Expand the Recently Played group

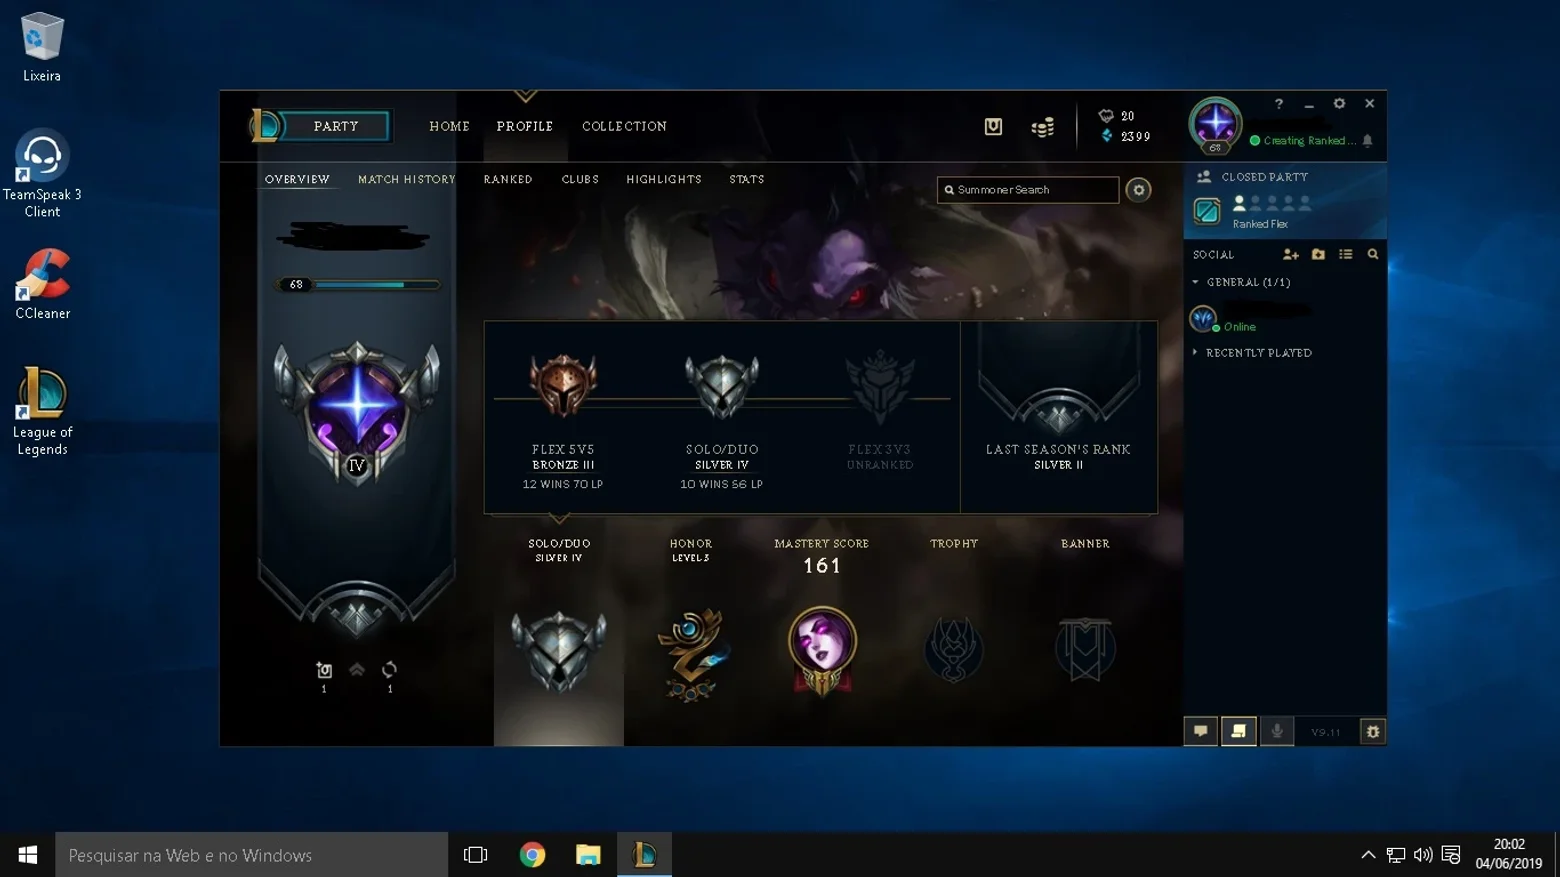pyautogui.click(x=1195, y=353)
